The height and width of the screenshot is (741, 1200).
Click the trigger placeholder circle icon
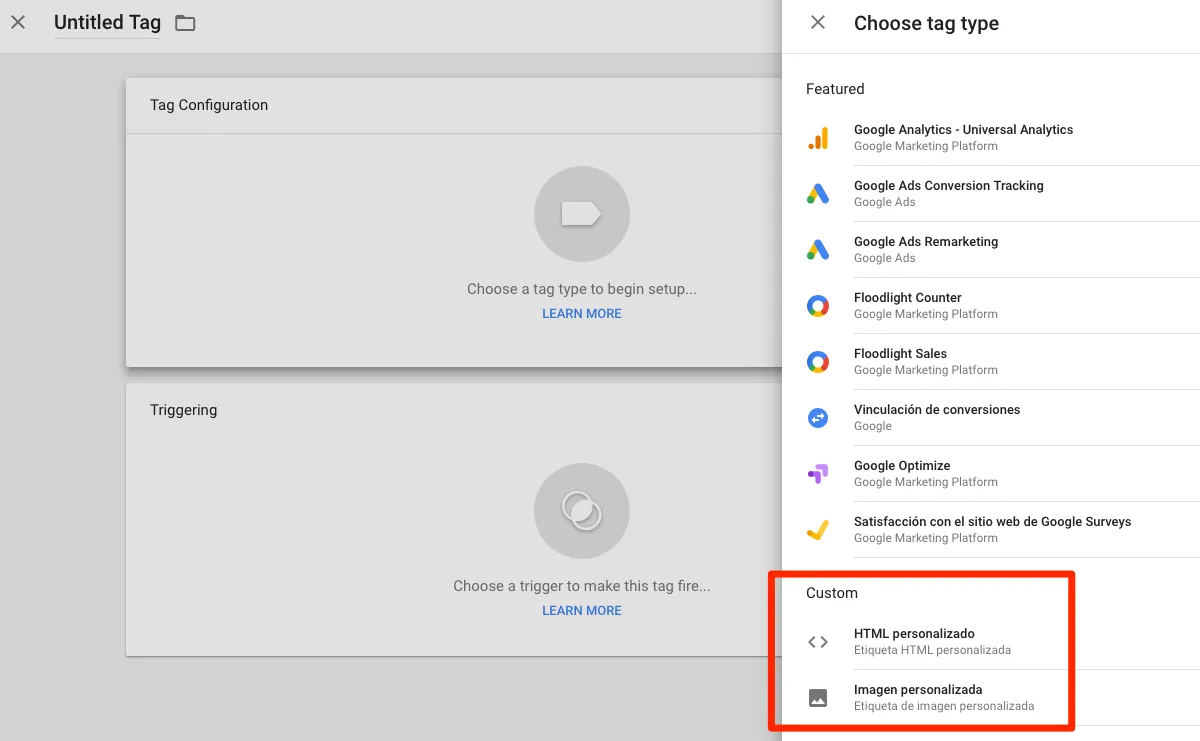pos(582,511)
